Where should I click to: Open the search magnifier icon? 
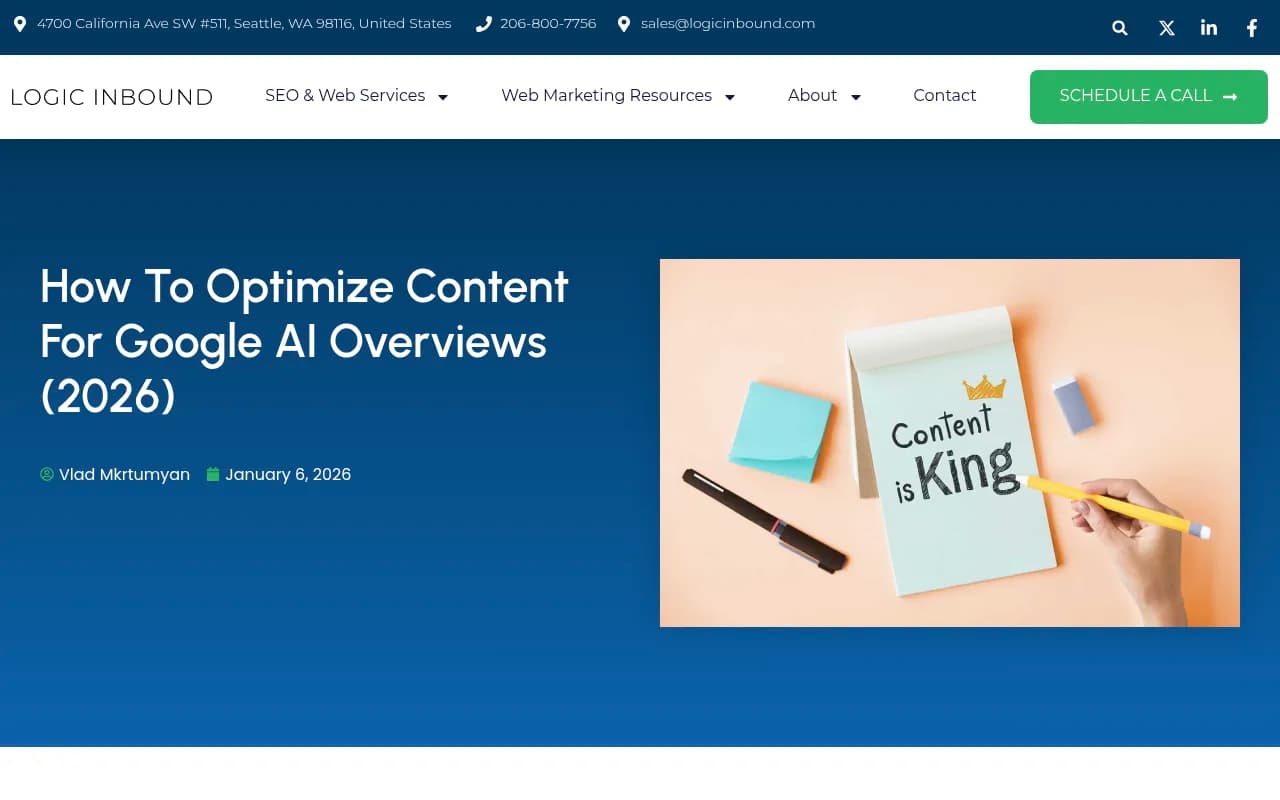pyautogui.click(x=1120, y=28)
